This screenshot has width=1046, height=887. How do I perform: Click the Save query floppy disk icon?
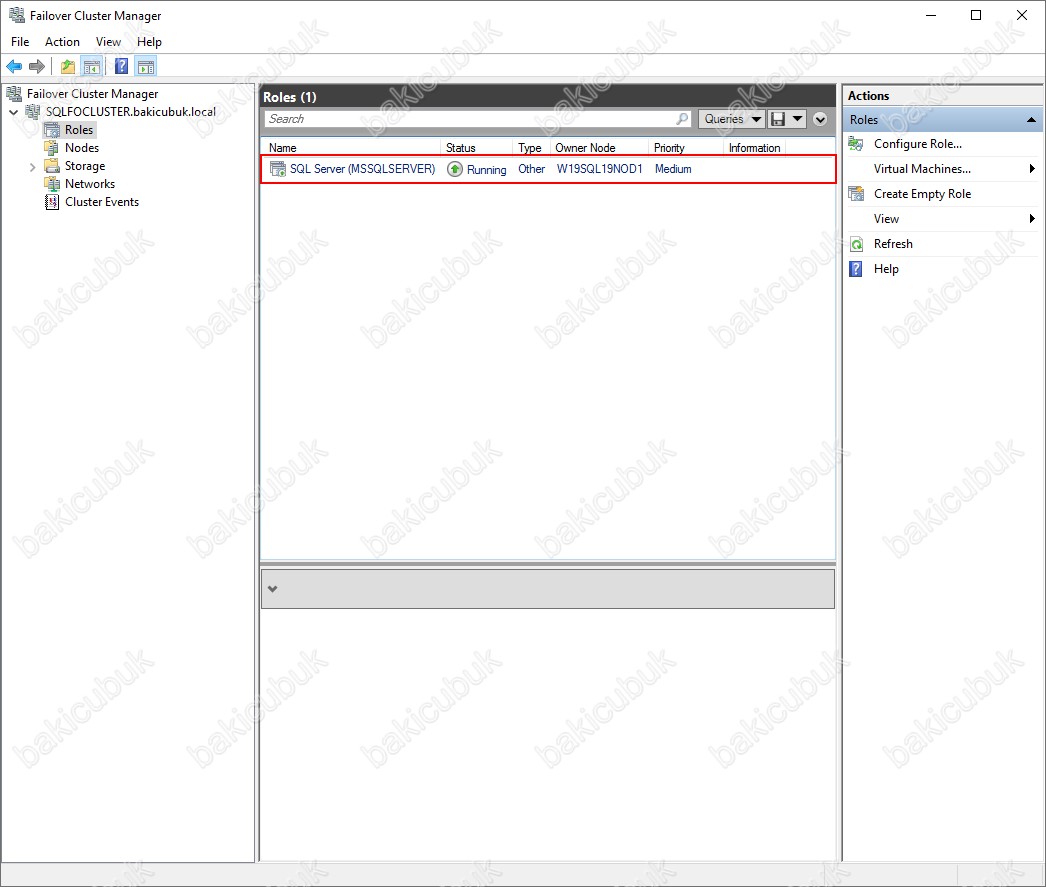coord(777,119)
